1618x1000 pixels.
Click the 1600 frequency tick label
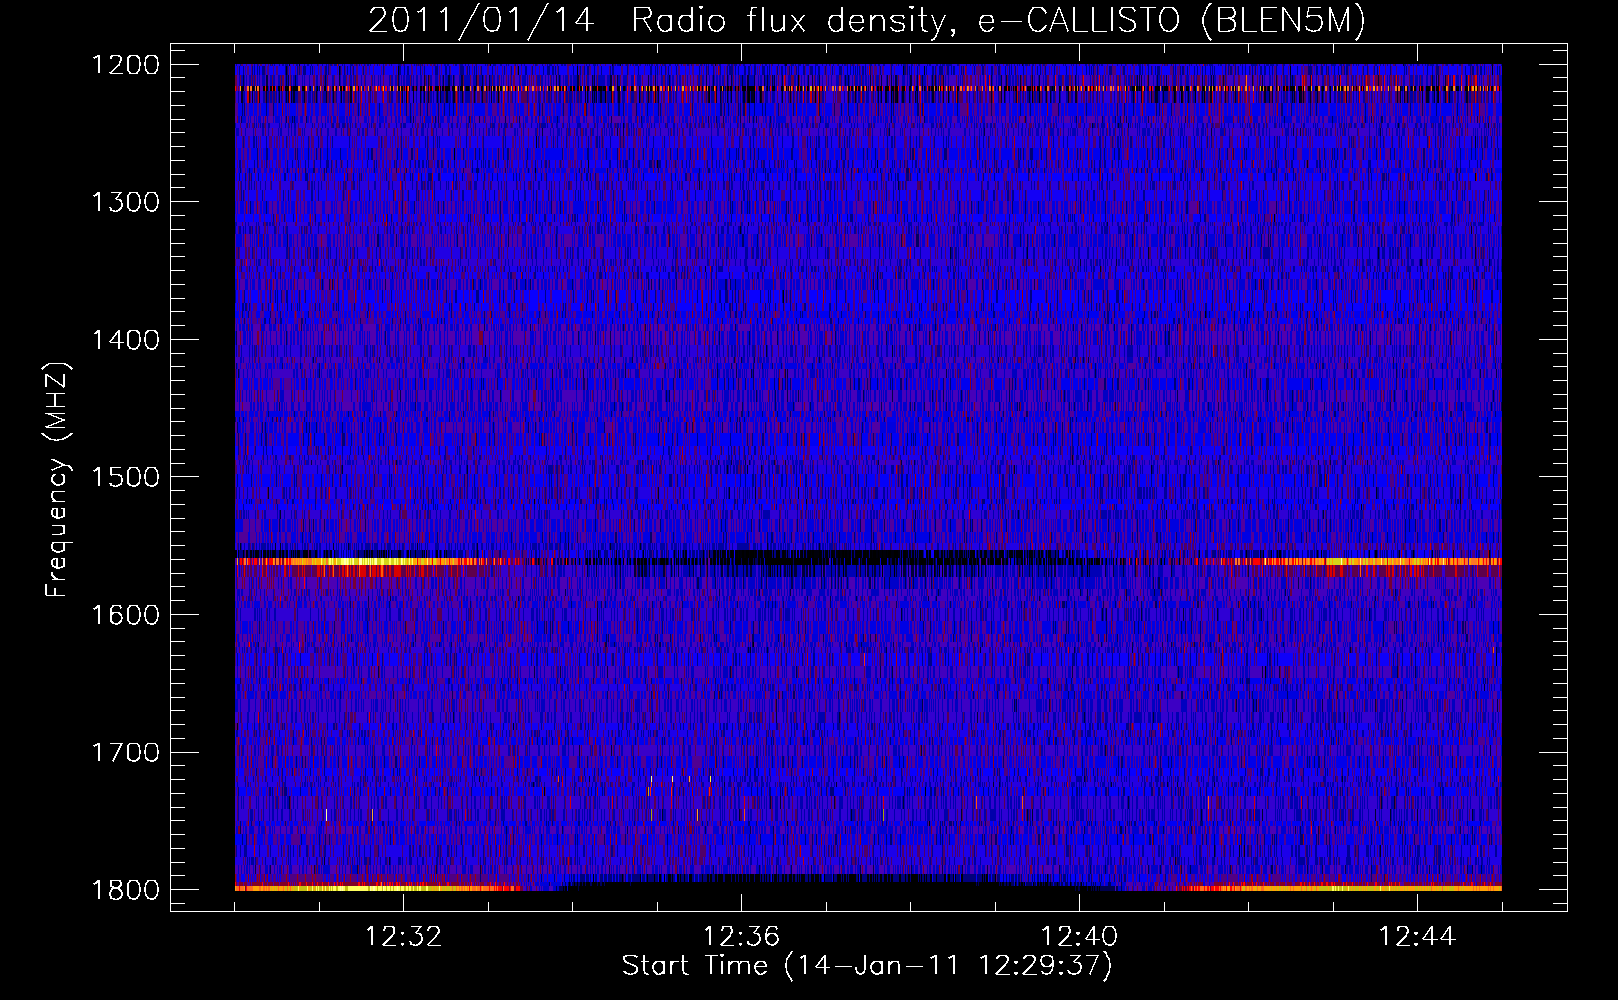coord(126,615)
